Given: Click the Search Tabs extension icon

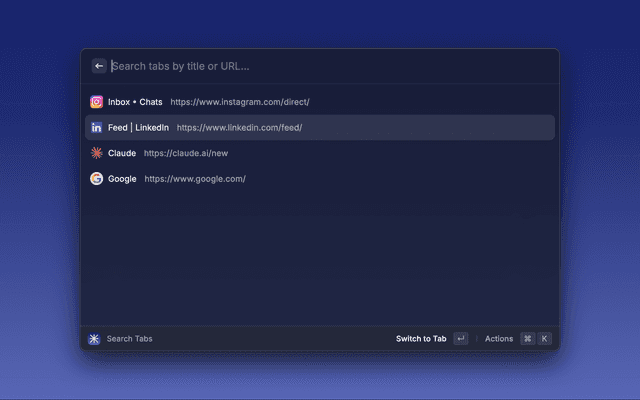Looking at the screenshot, I should 94,339.
